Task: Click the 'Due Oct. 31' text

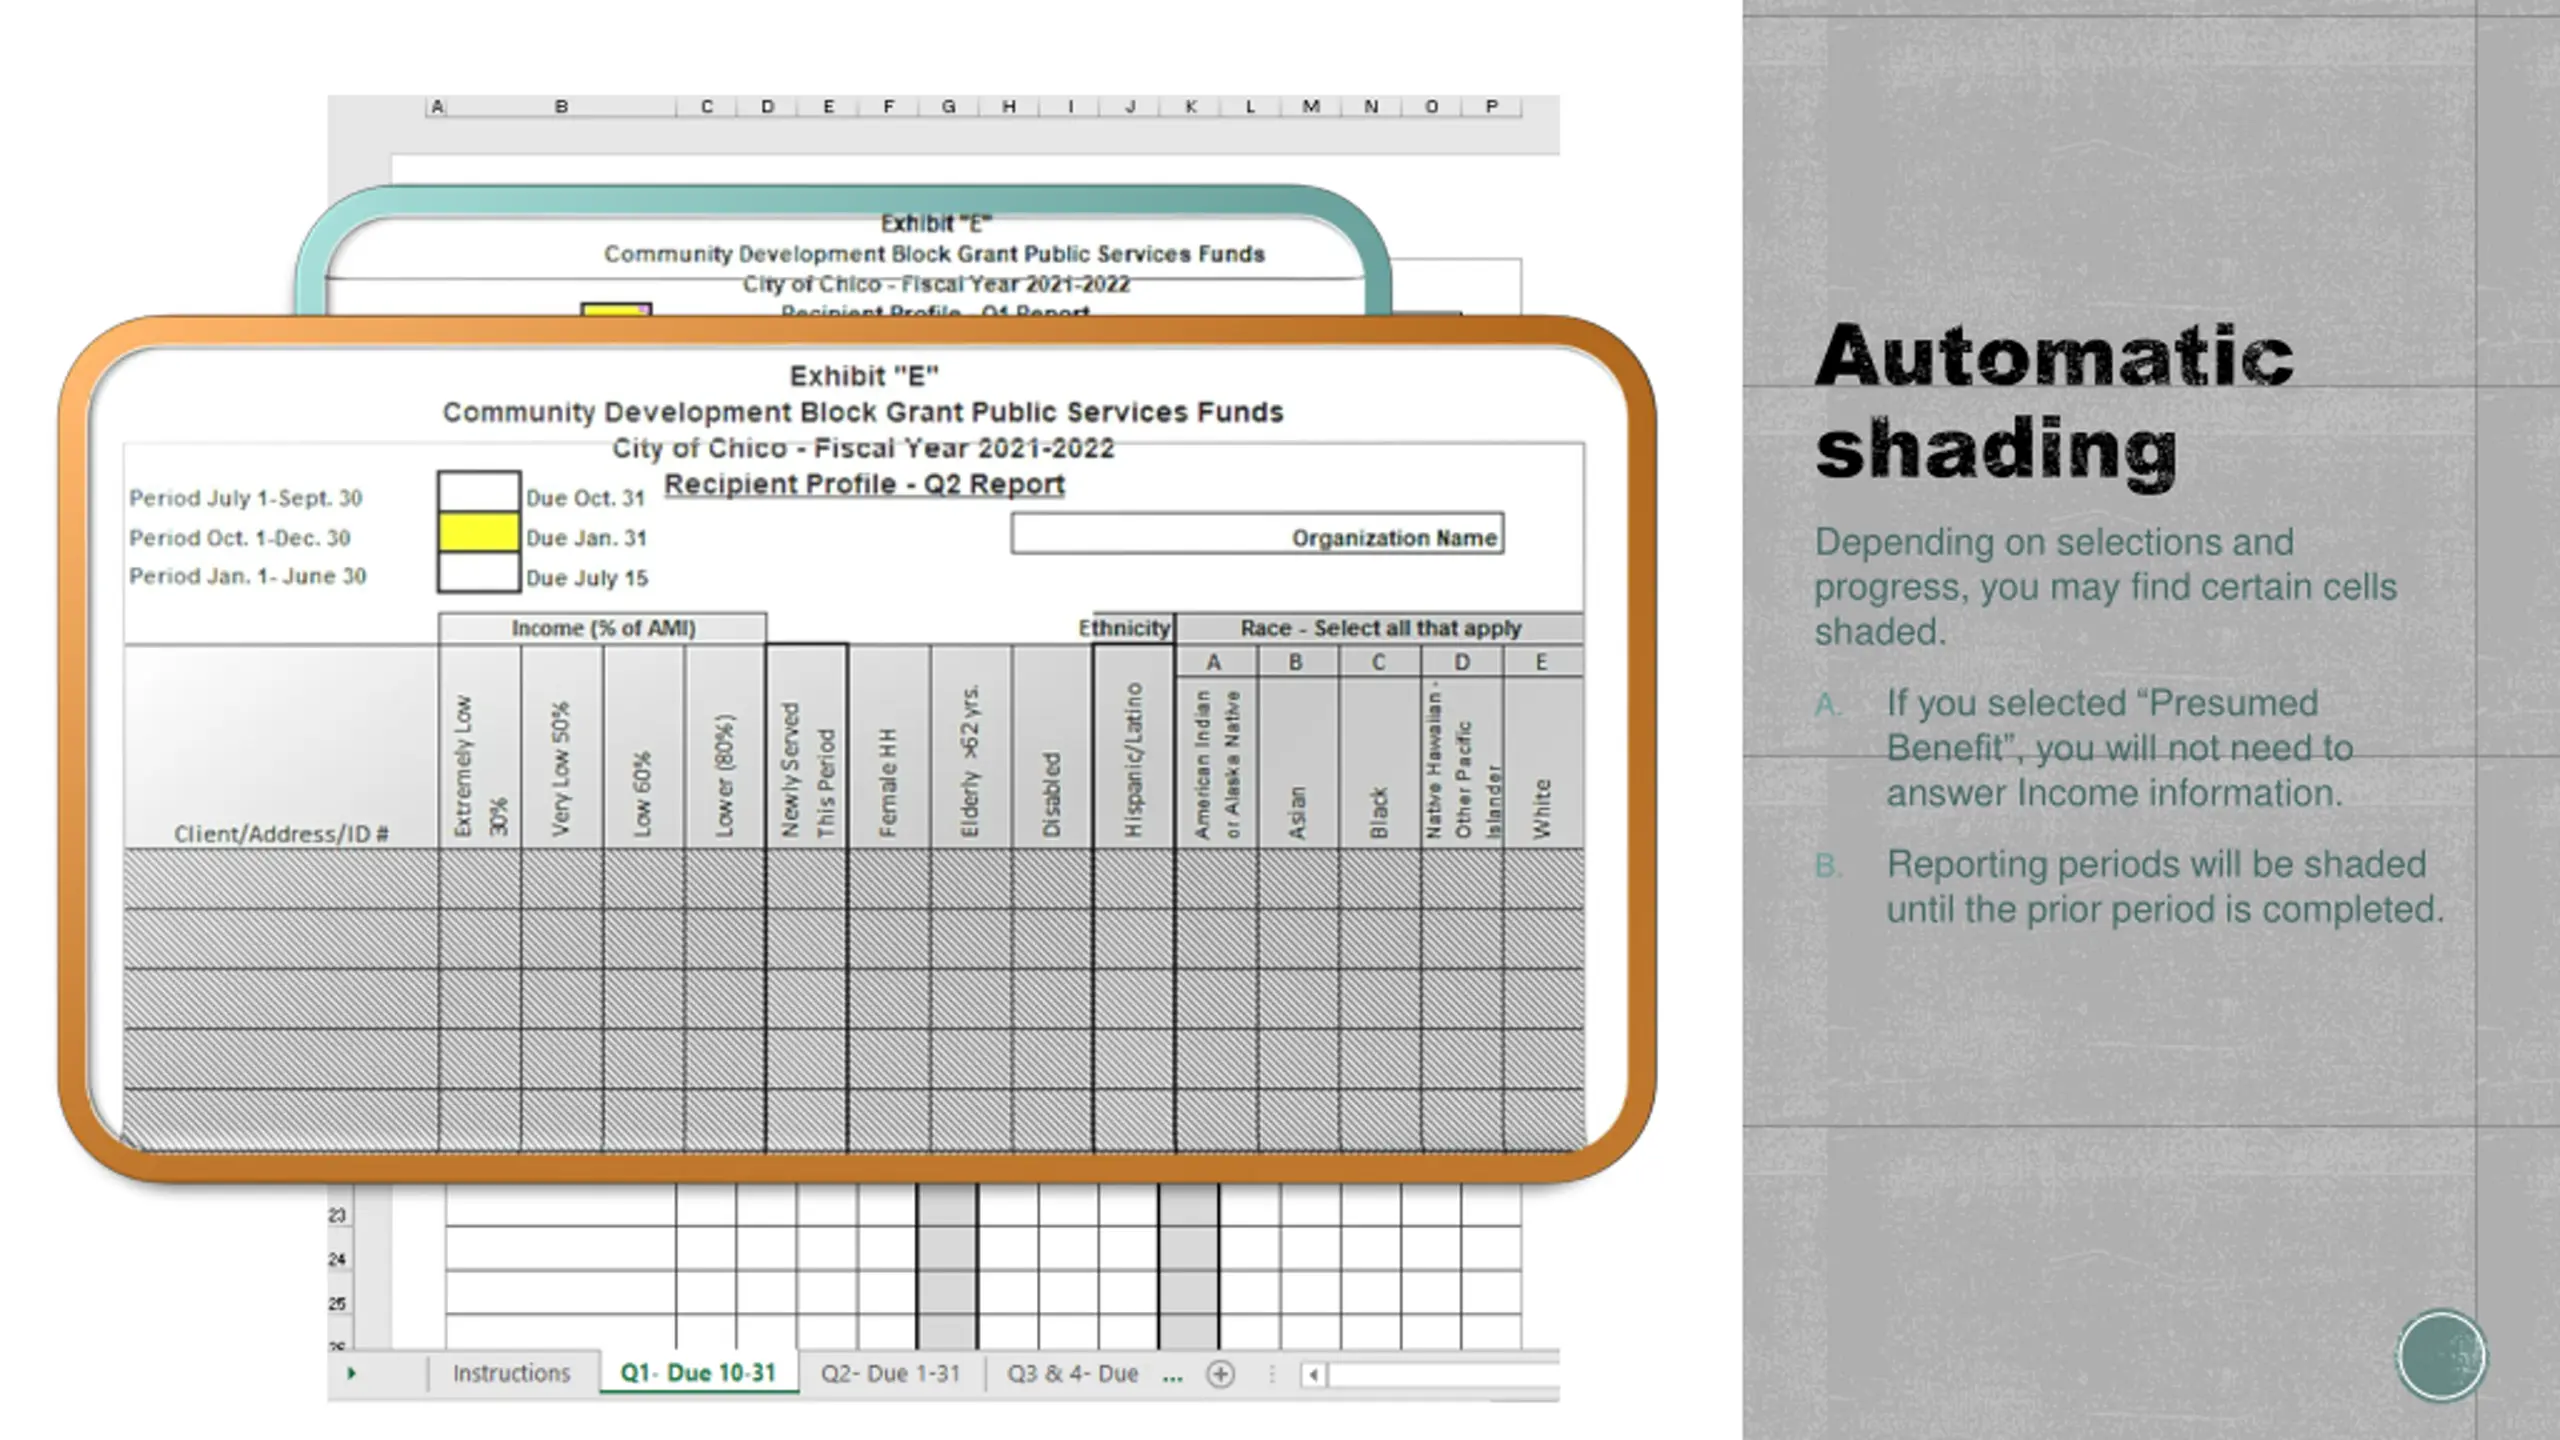Action: tap(586, 498)
